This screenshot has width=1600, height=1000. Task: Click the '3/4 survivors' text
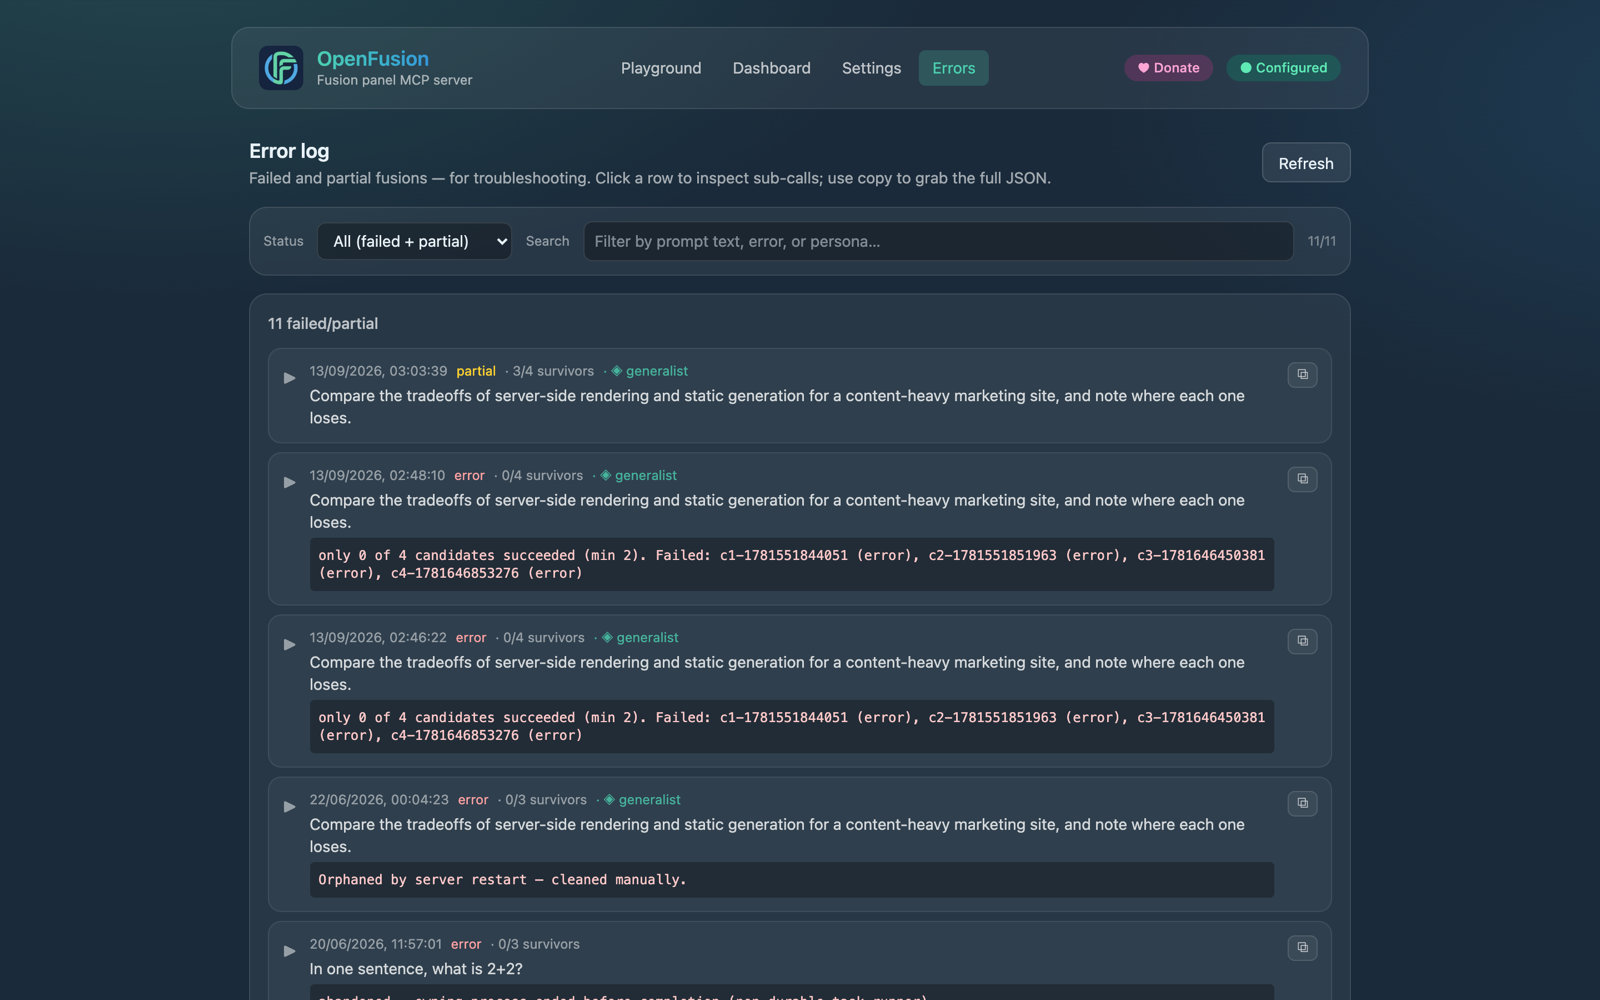[x=553, y=371]
